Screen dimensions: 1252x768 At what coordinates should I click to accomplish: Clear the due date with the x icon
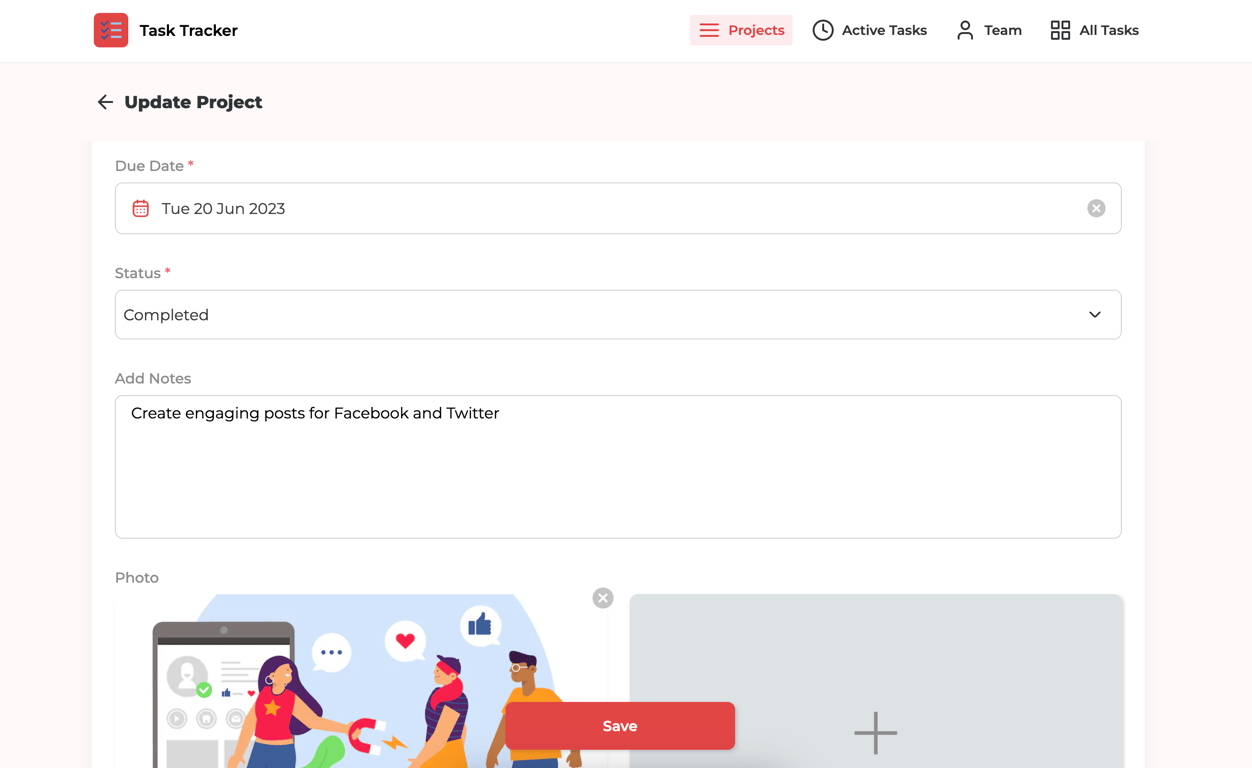coord(1096,208)
